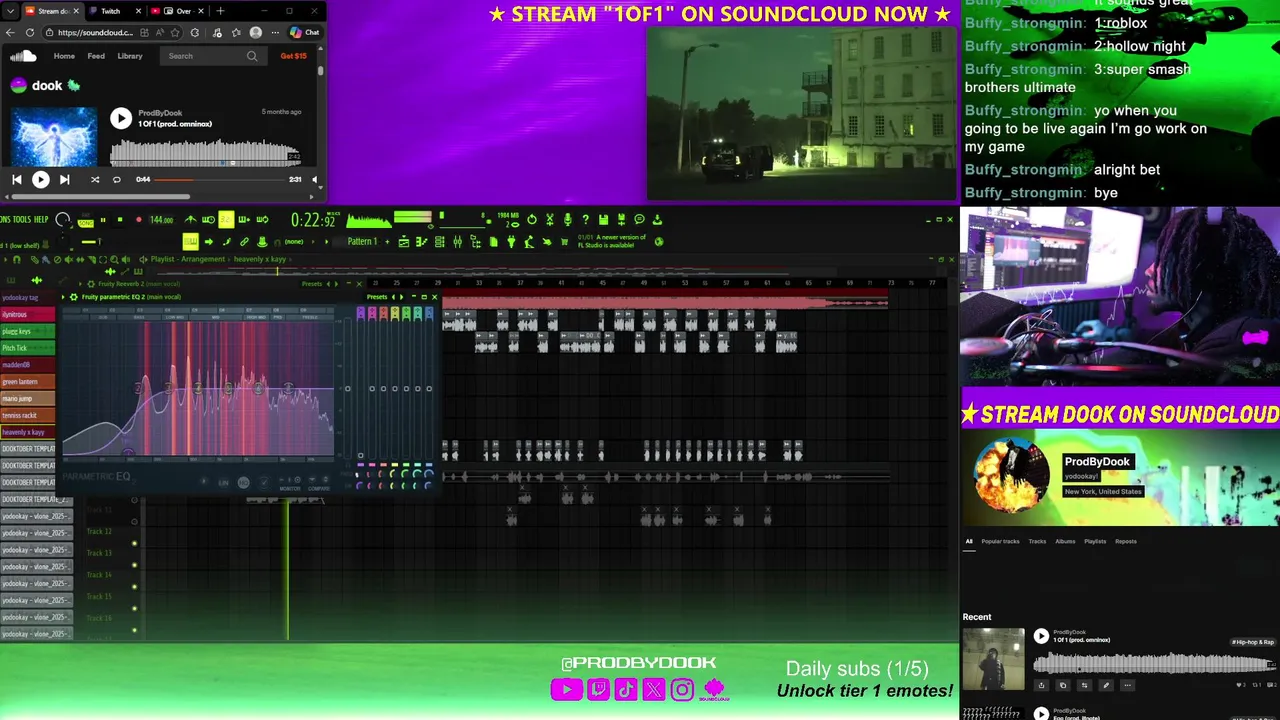Viewport: 1280px width, 720px height.
Task: Click the download export icon
Action: [x=657, y=219]
